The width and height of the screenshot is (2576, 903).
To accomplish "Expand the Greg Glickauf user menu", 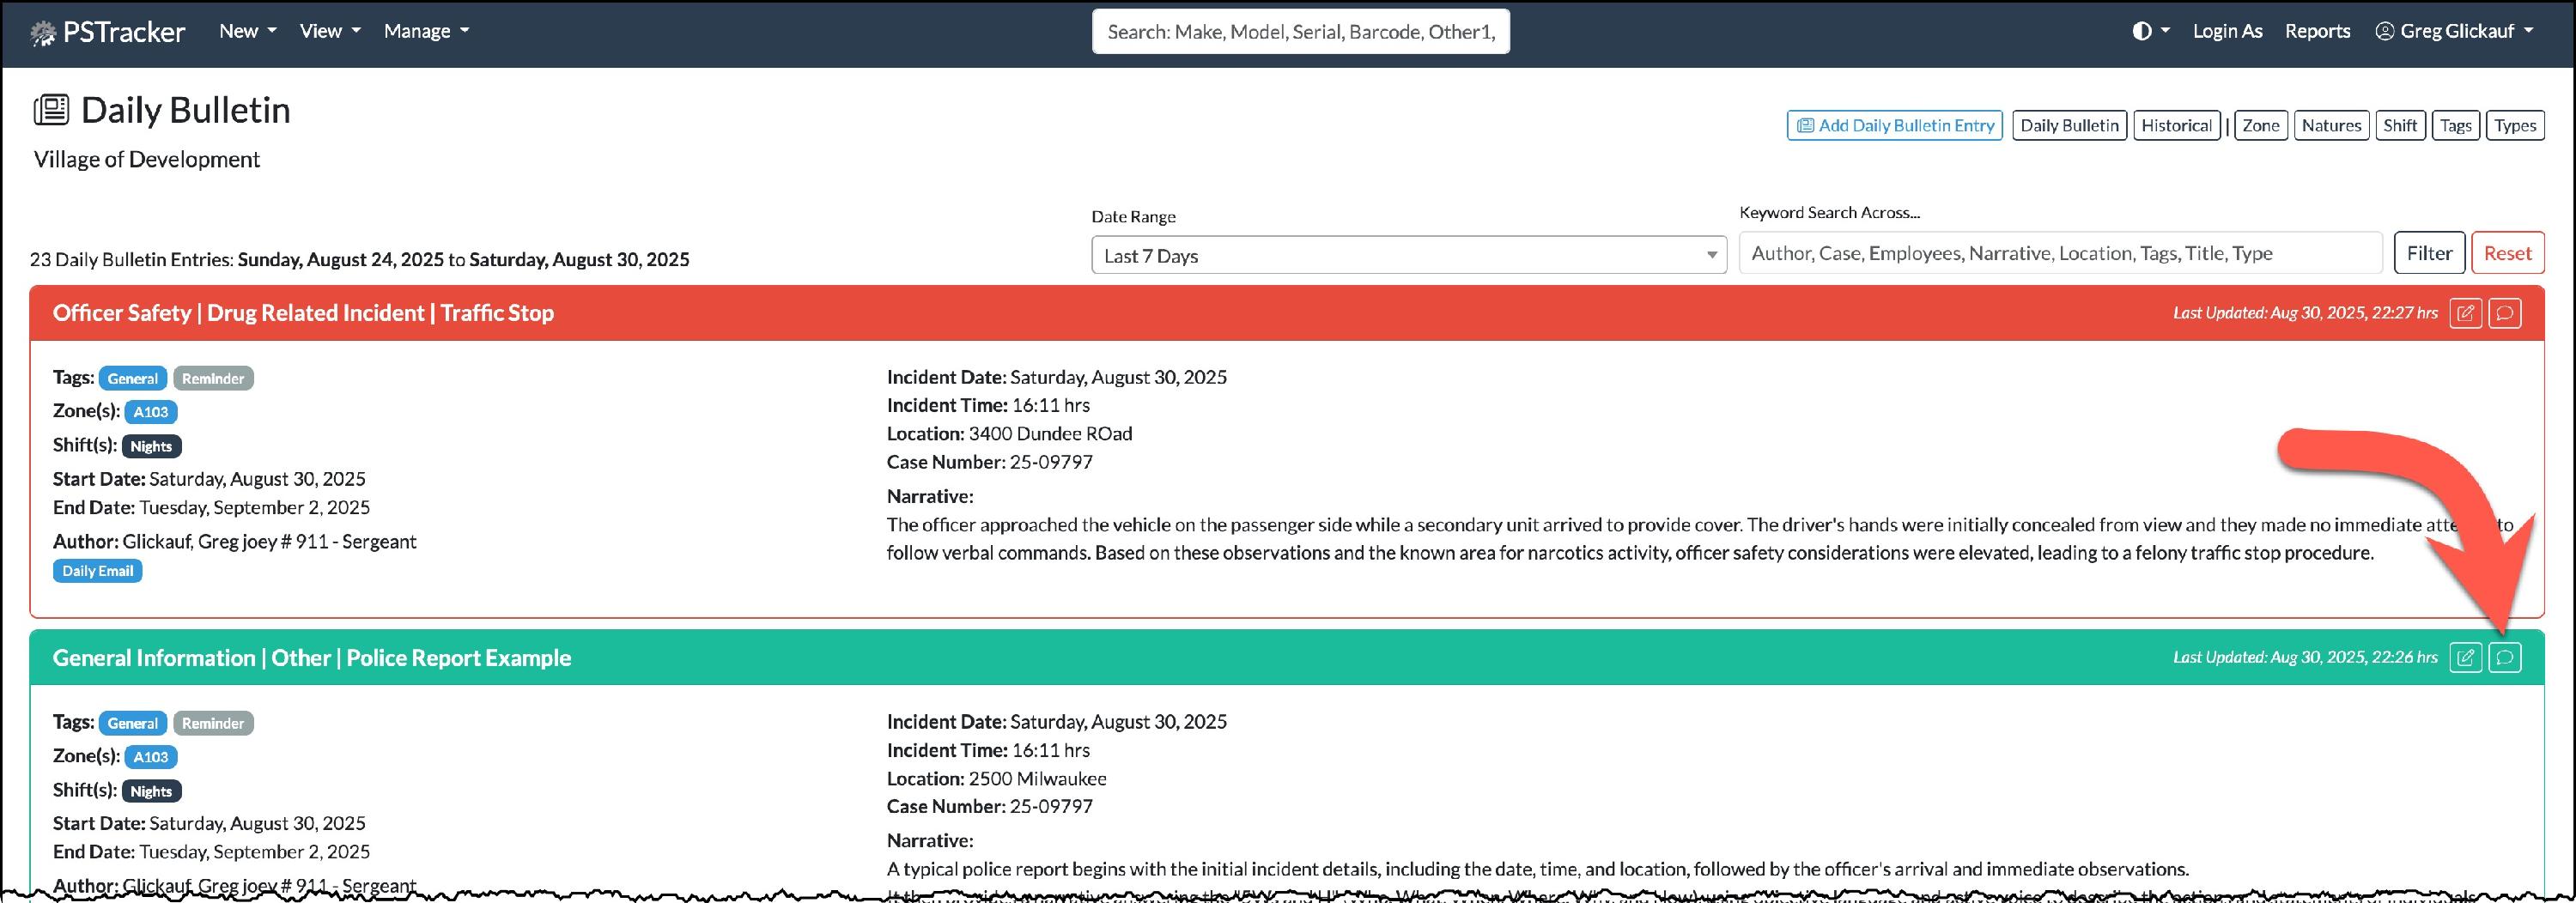I will 2454,31.
